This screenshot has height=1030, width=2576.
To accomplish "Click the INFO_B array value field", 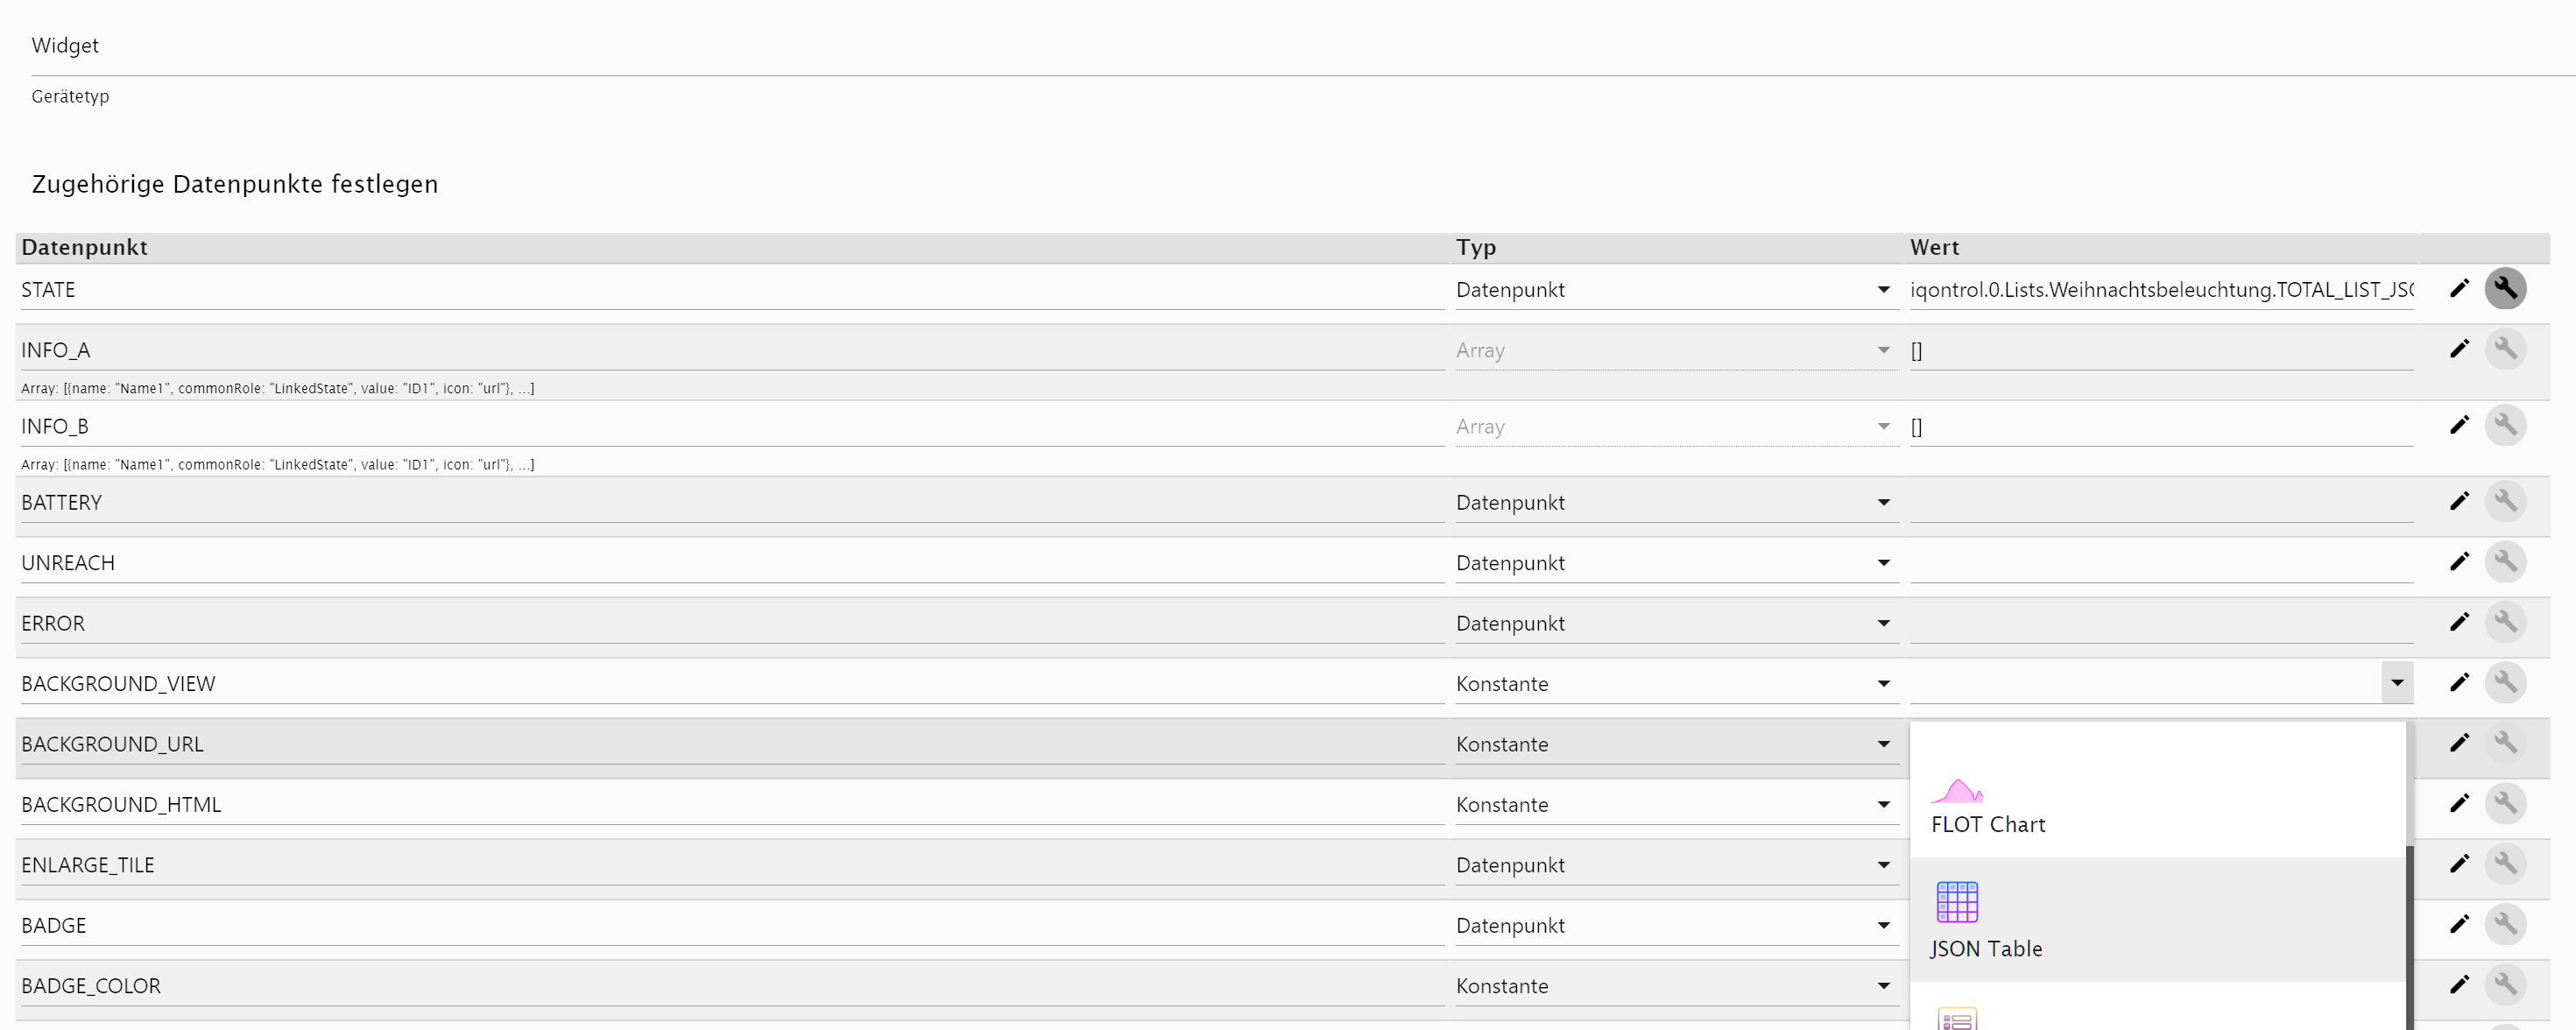I will (x=2161, y=427).
